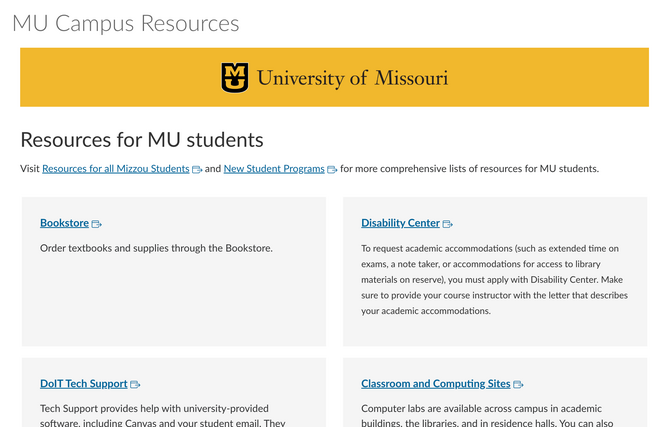Image resolution: width=670 pixels, height=427 pixels.
Task: Click external-link icon after New Student Programs
Action: click(332, 170)
